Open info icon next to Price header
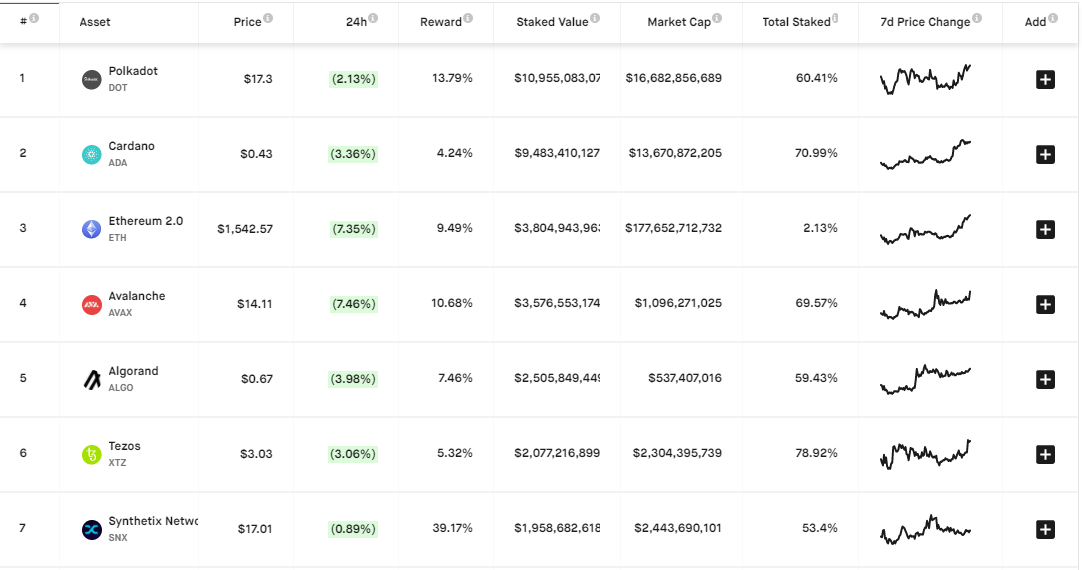 [x=268, y=18]
